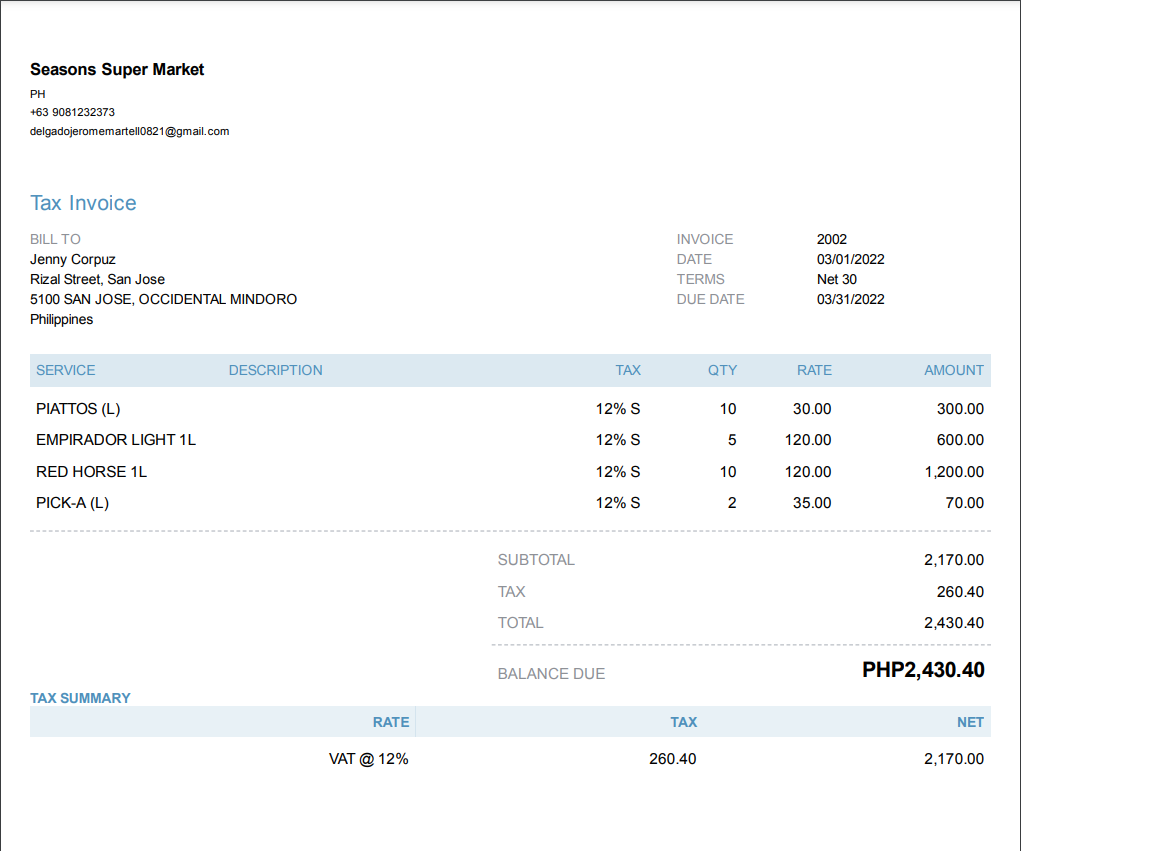This screenshot has height=851, width=1152.
Task: Click the due date 03/31/2022
Action: pyautogui.click(x=850, y=299)
